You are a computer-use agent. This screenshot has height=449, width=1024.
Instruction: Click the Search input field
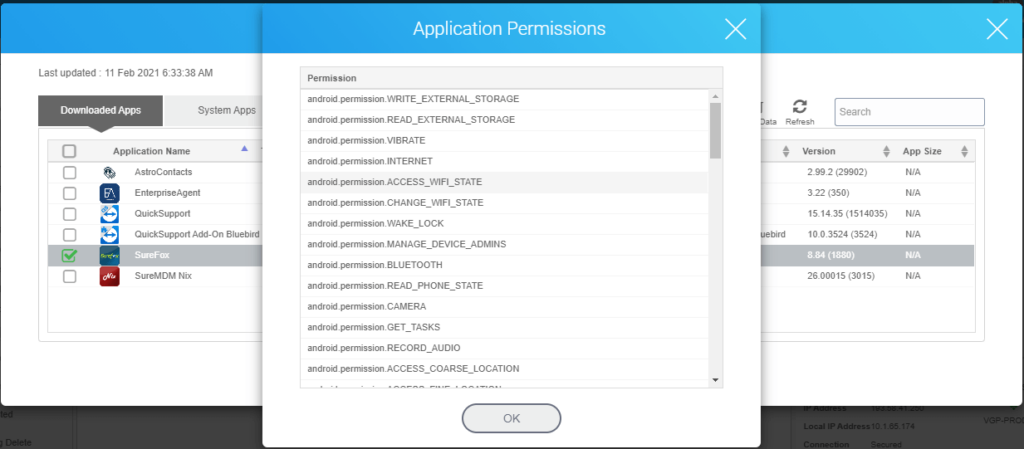pos(909,112)
